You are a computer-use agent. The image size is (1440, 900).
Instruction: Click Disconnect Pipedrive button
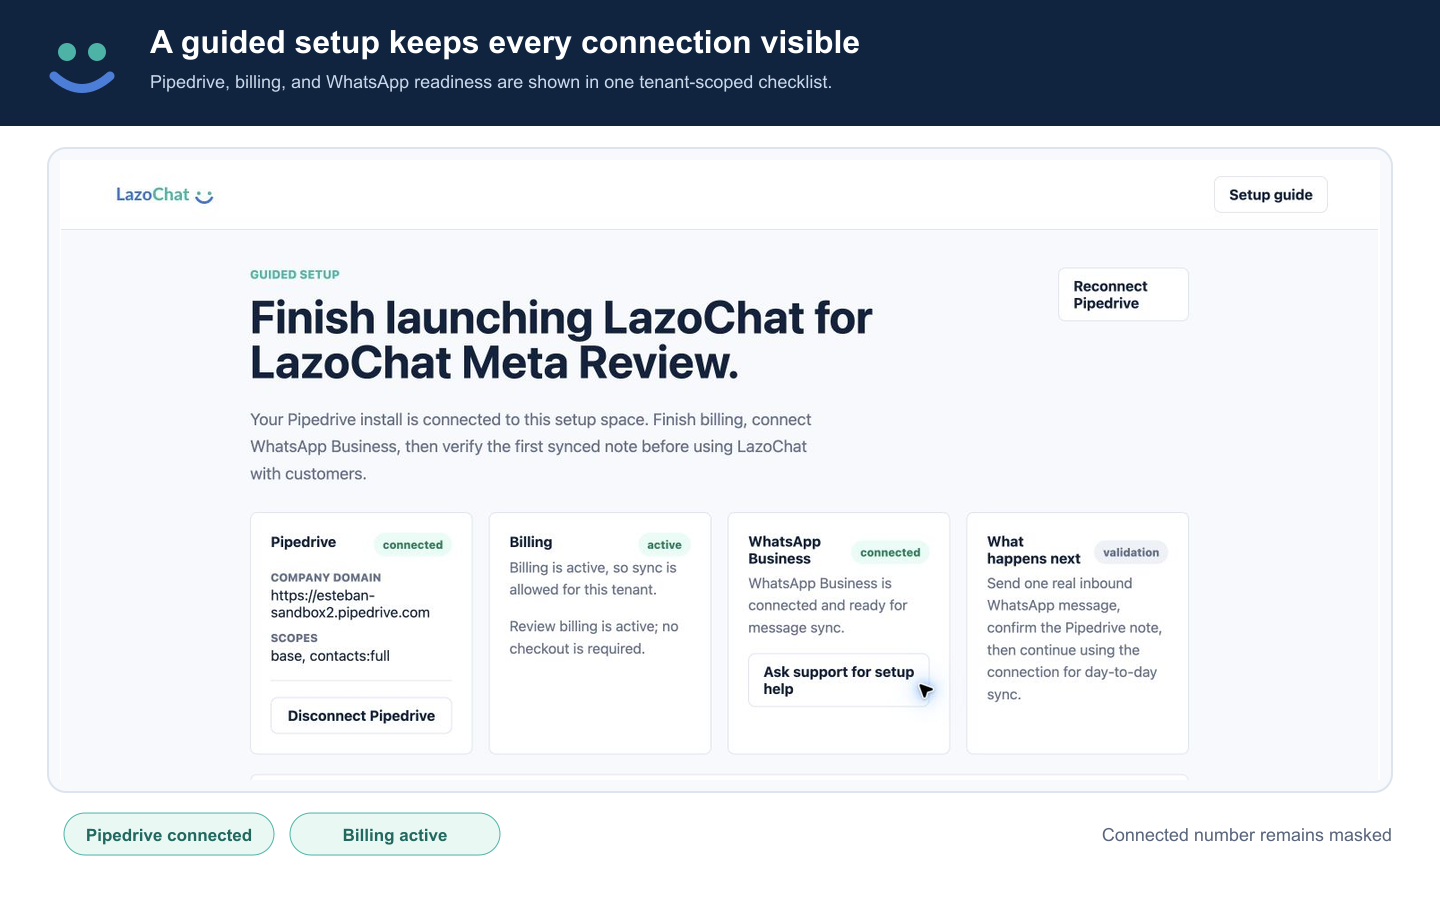361,716
